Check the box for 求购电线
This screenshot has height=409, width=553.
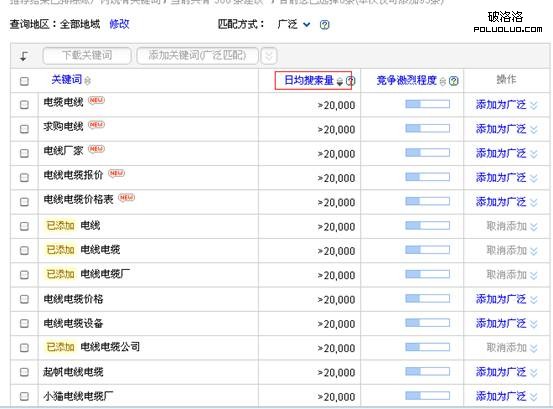[x=24, y=129]
